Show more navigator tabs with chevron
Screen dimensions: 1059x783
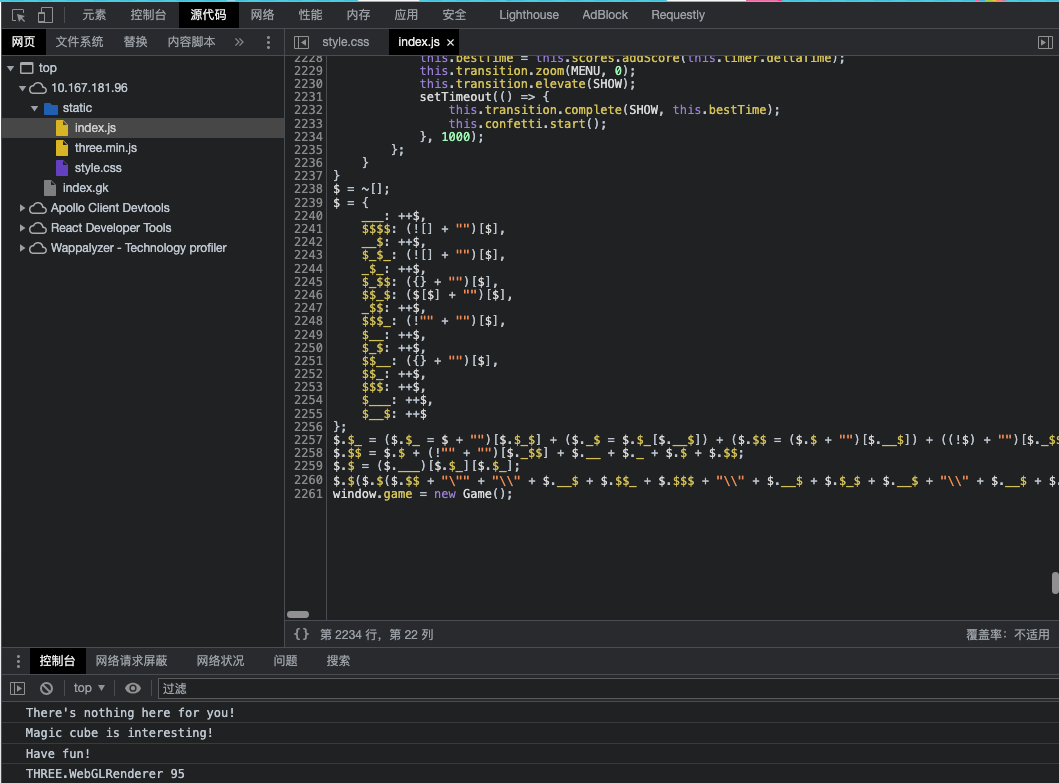239,42
